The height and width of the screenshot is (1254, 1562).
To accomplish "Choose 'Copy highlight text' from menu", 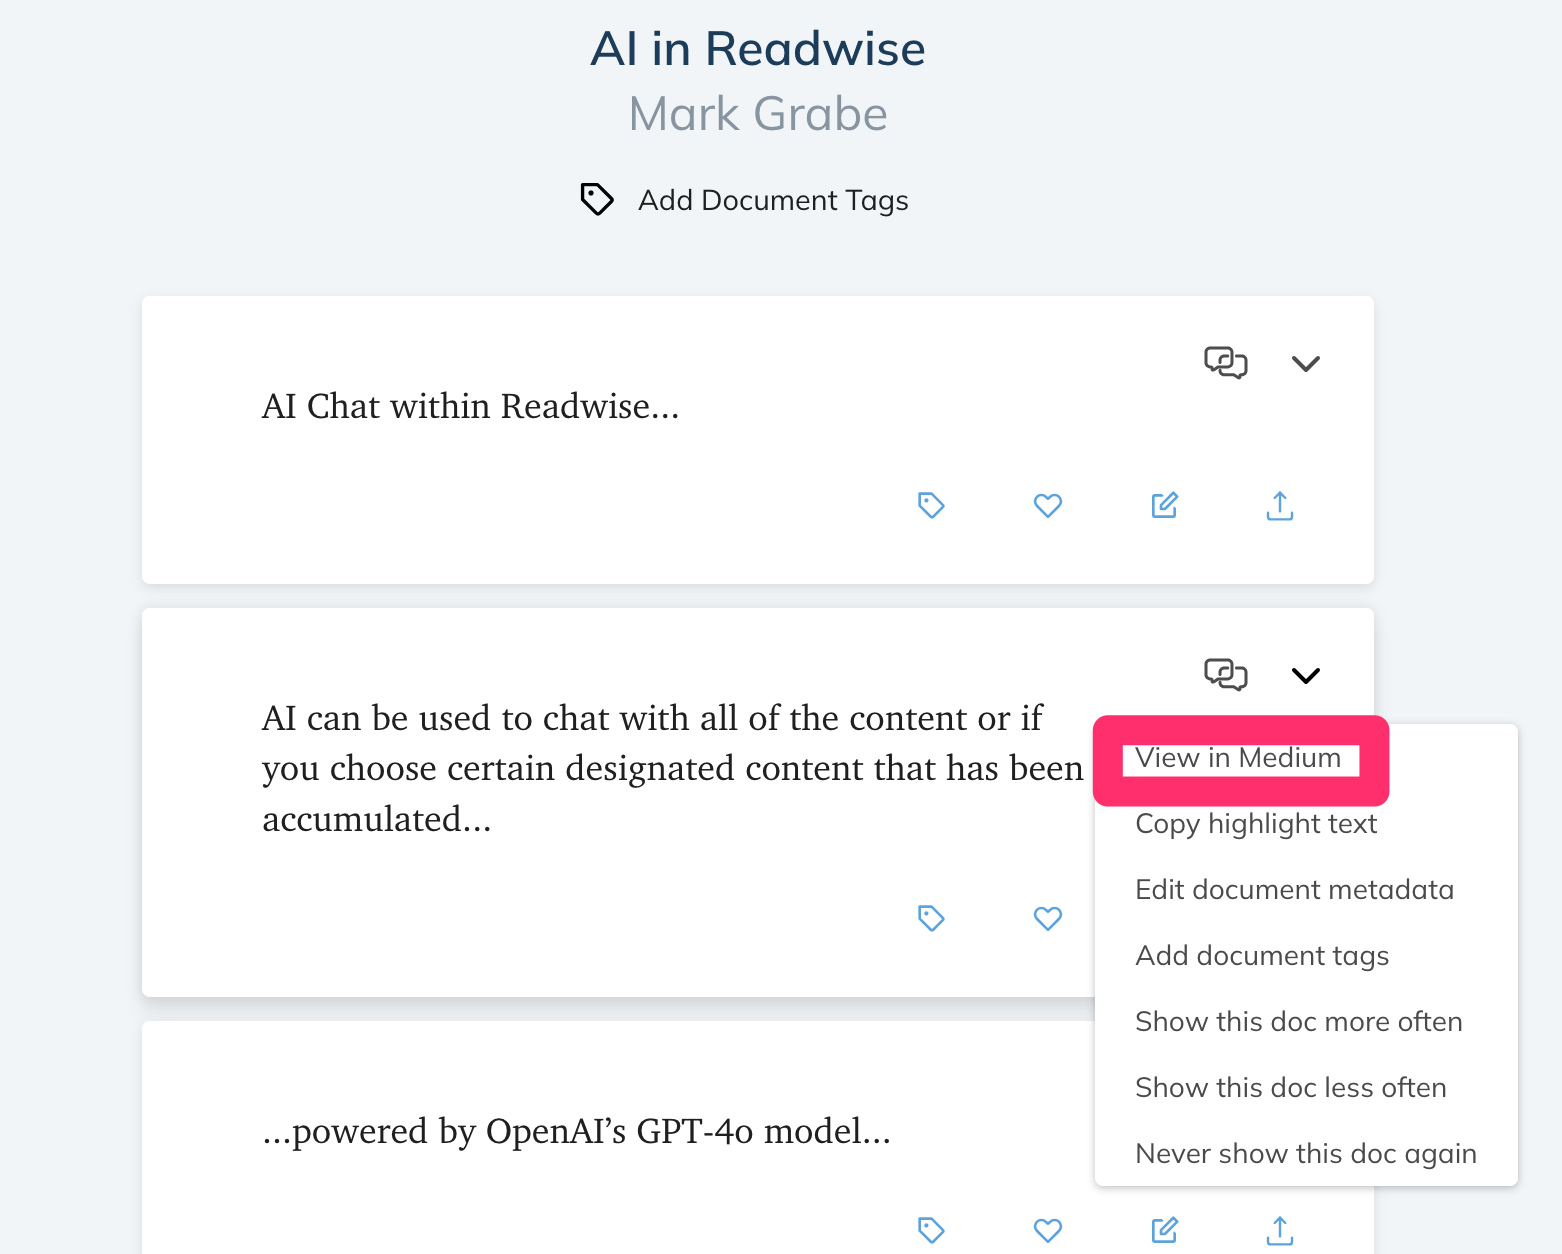I will [1256, 824].
